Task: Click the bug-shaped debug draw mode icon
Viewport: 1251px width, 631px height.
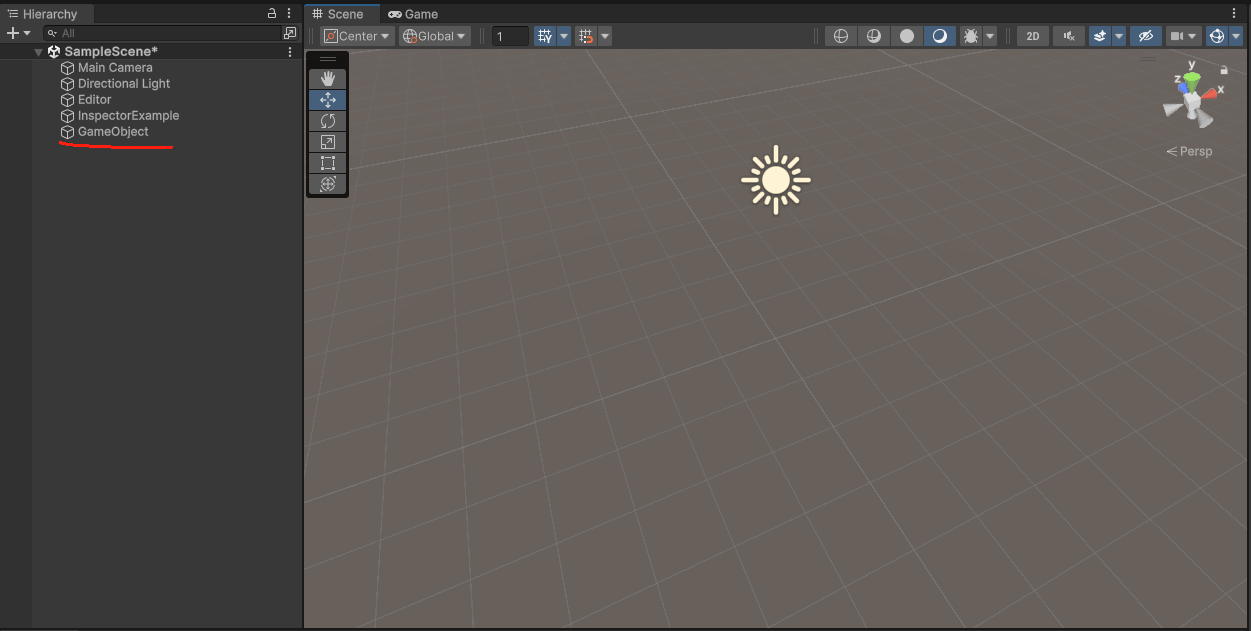Action: [970, 36]
